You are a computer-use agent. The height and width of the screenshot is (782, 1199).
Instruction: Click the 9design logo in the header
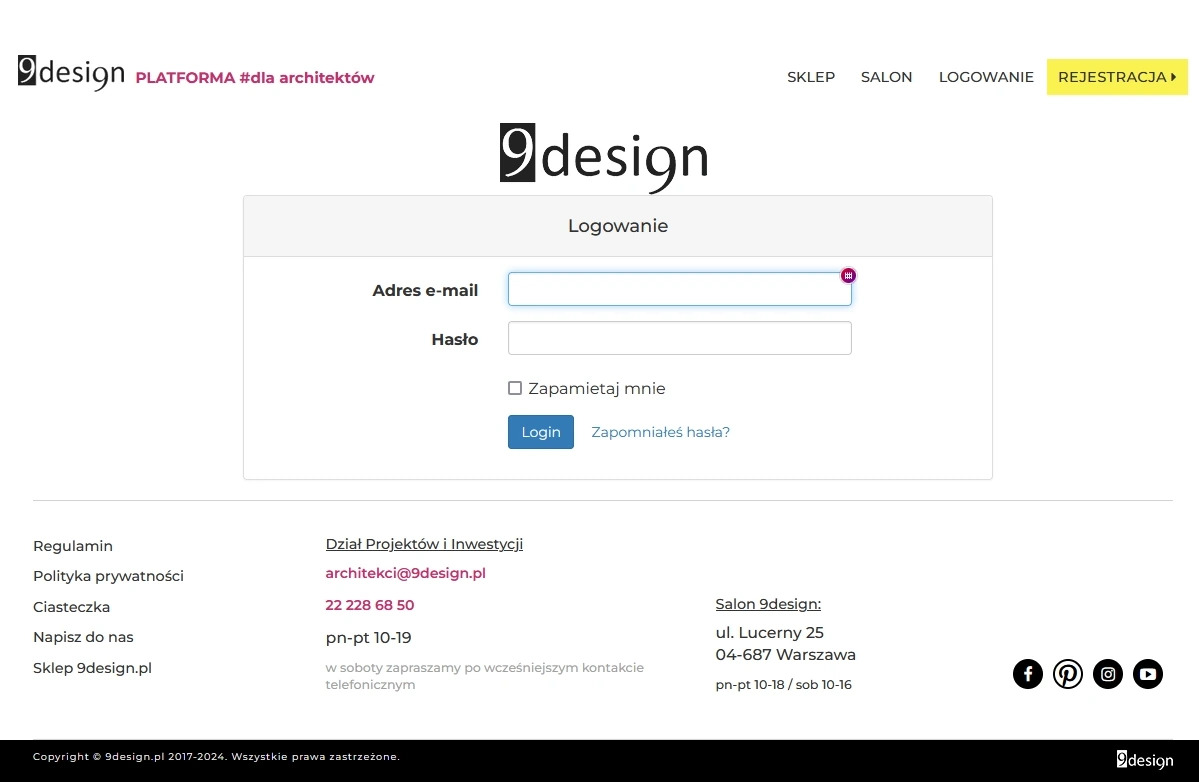70,72
